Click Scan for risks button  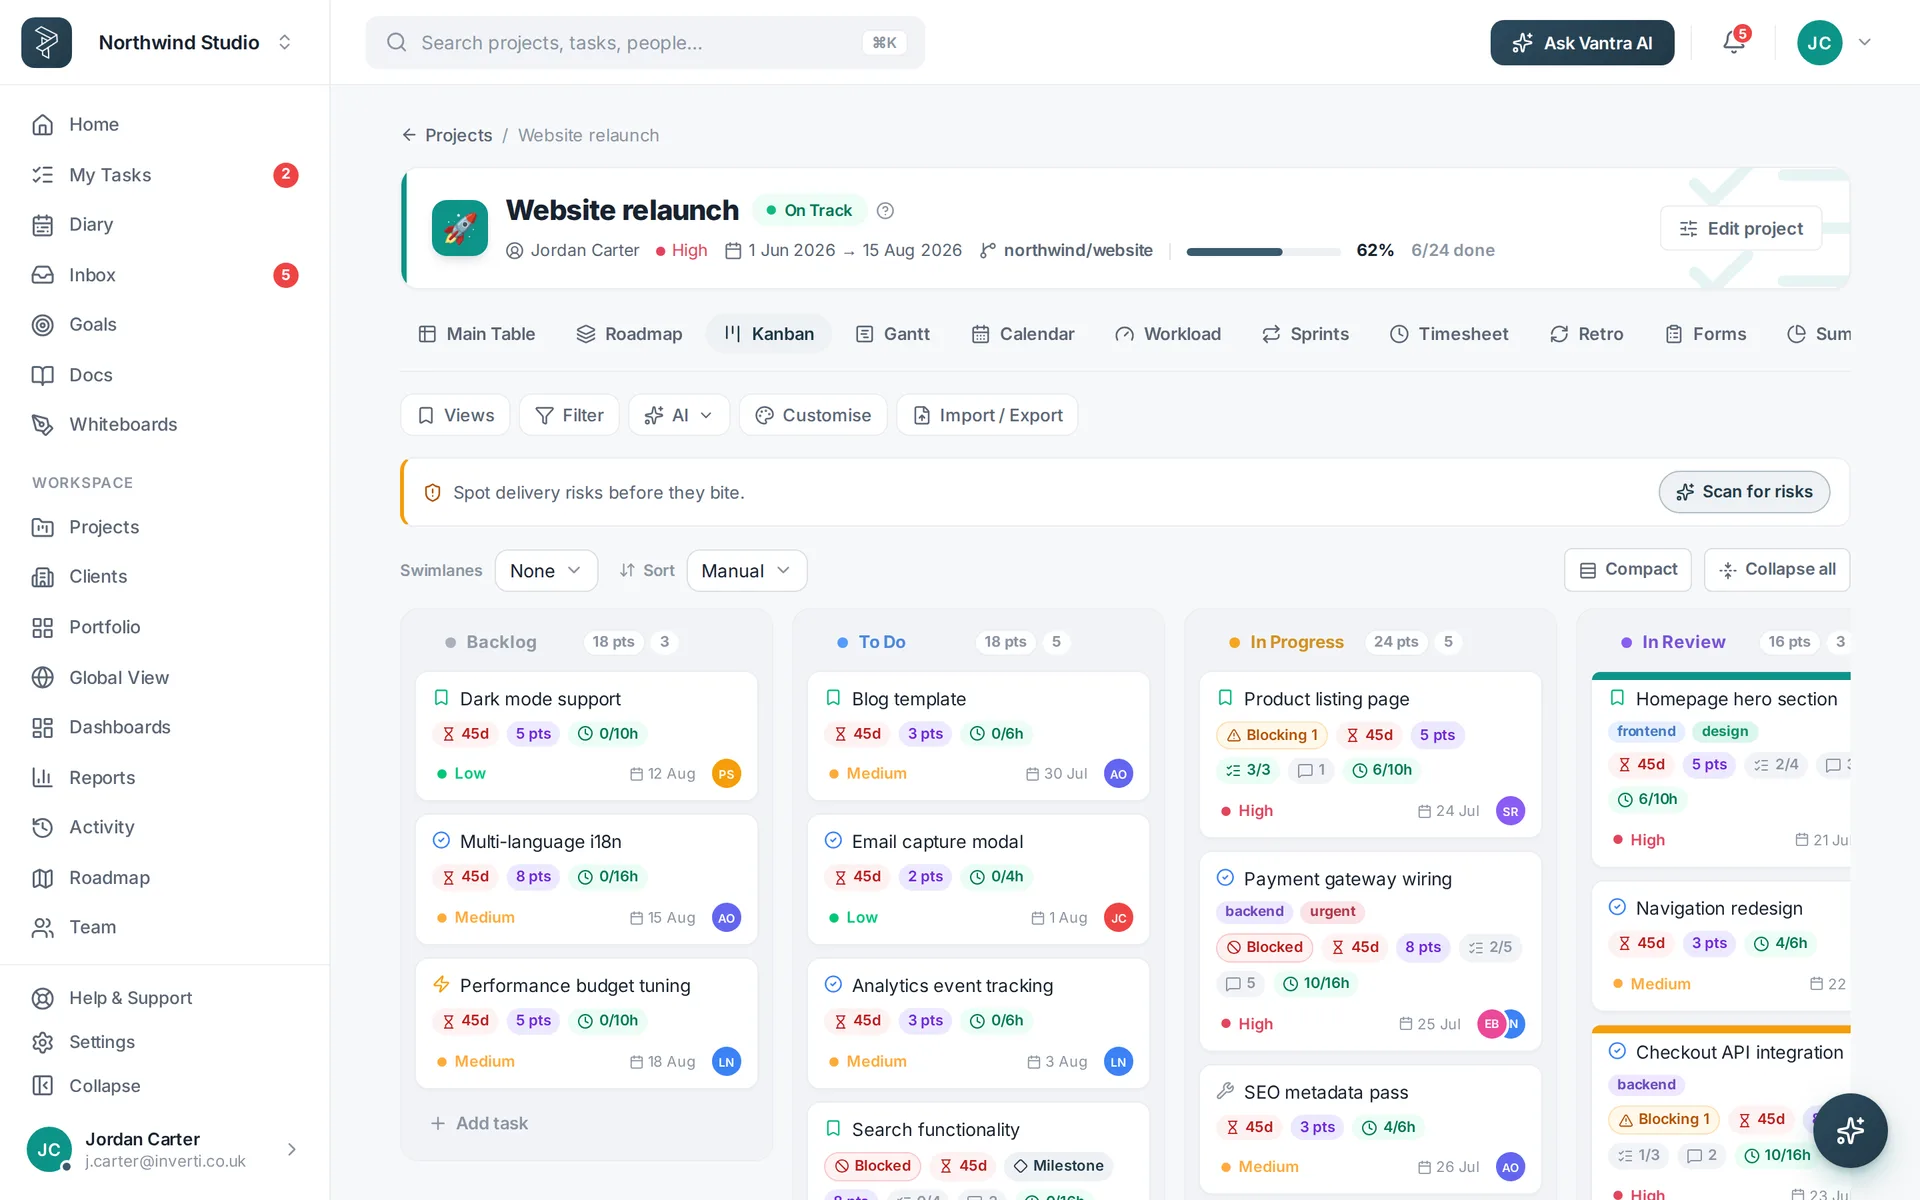[1744, 492]
